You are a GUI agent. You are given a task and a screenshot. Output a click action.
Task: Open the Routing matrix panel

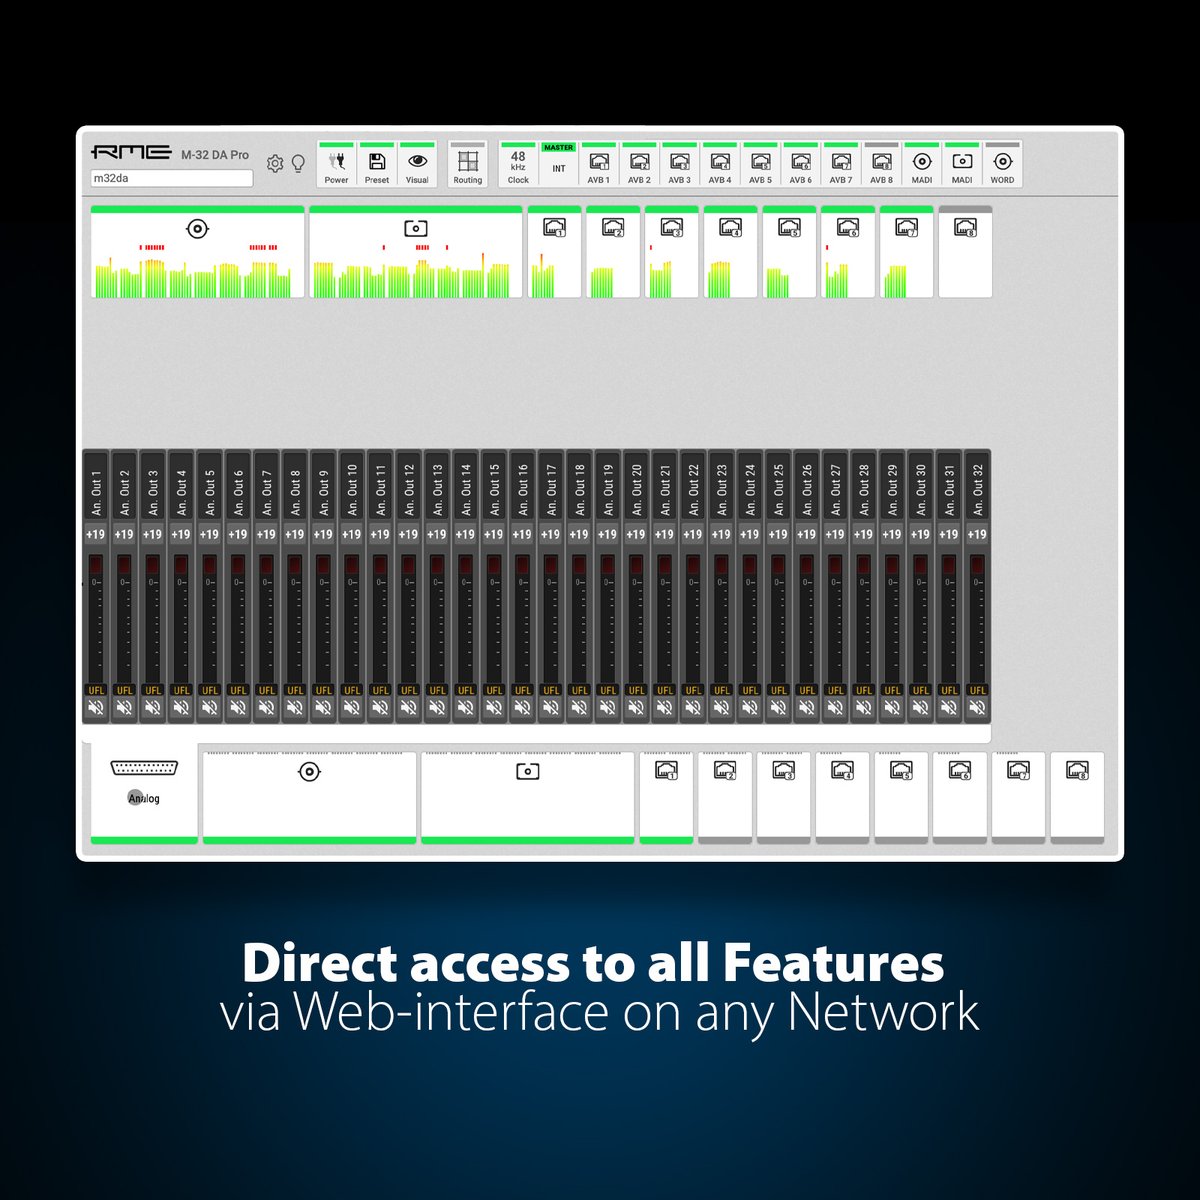pos(467,165)
